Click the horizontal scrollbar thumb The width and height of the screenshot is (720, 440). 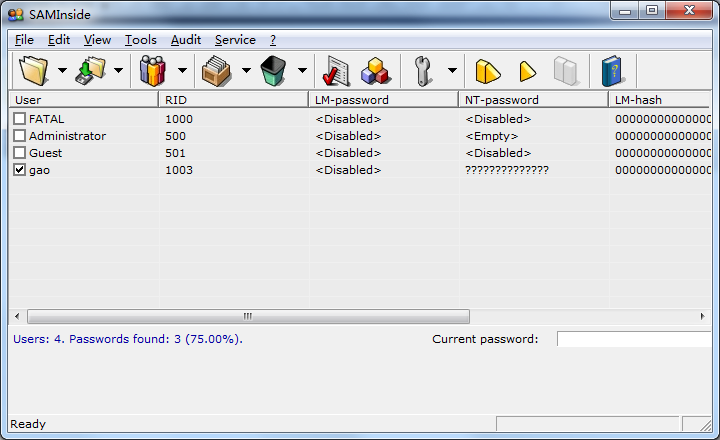pyautogui.click(x=248, y=316)
